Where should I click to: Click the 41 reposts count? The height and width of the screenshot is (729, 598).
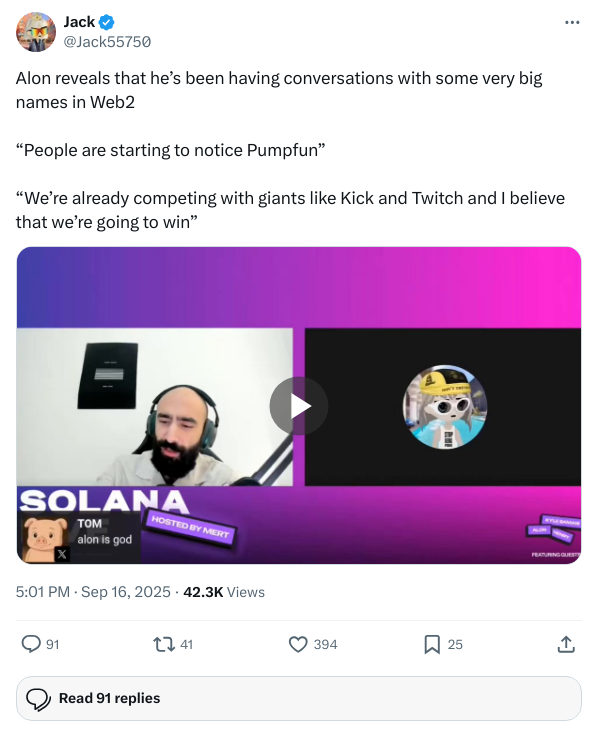click(x=186, y=644)
